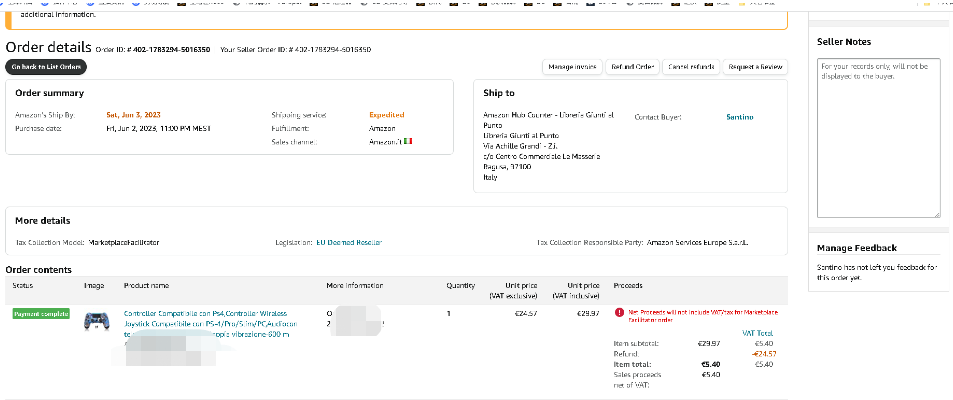The image size is (953, 400).
Task: Click Cancel refunds button
Action: [x=691, y=67]
